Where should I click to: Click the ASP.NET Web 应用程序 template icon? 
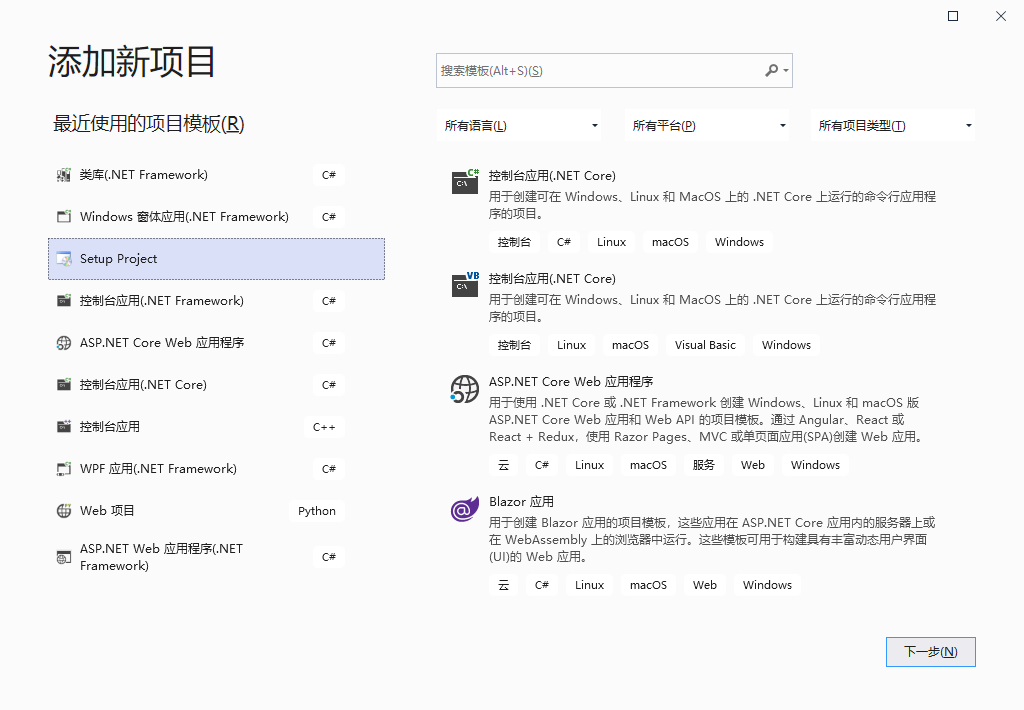point(62,556)
